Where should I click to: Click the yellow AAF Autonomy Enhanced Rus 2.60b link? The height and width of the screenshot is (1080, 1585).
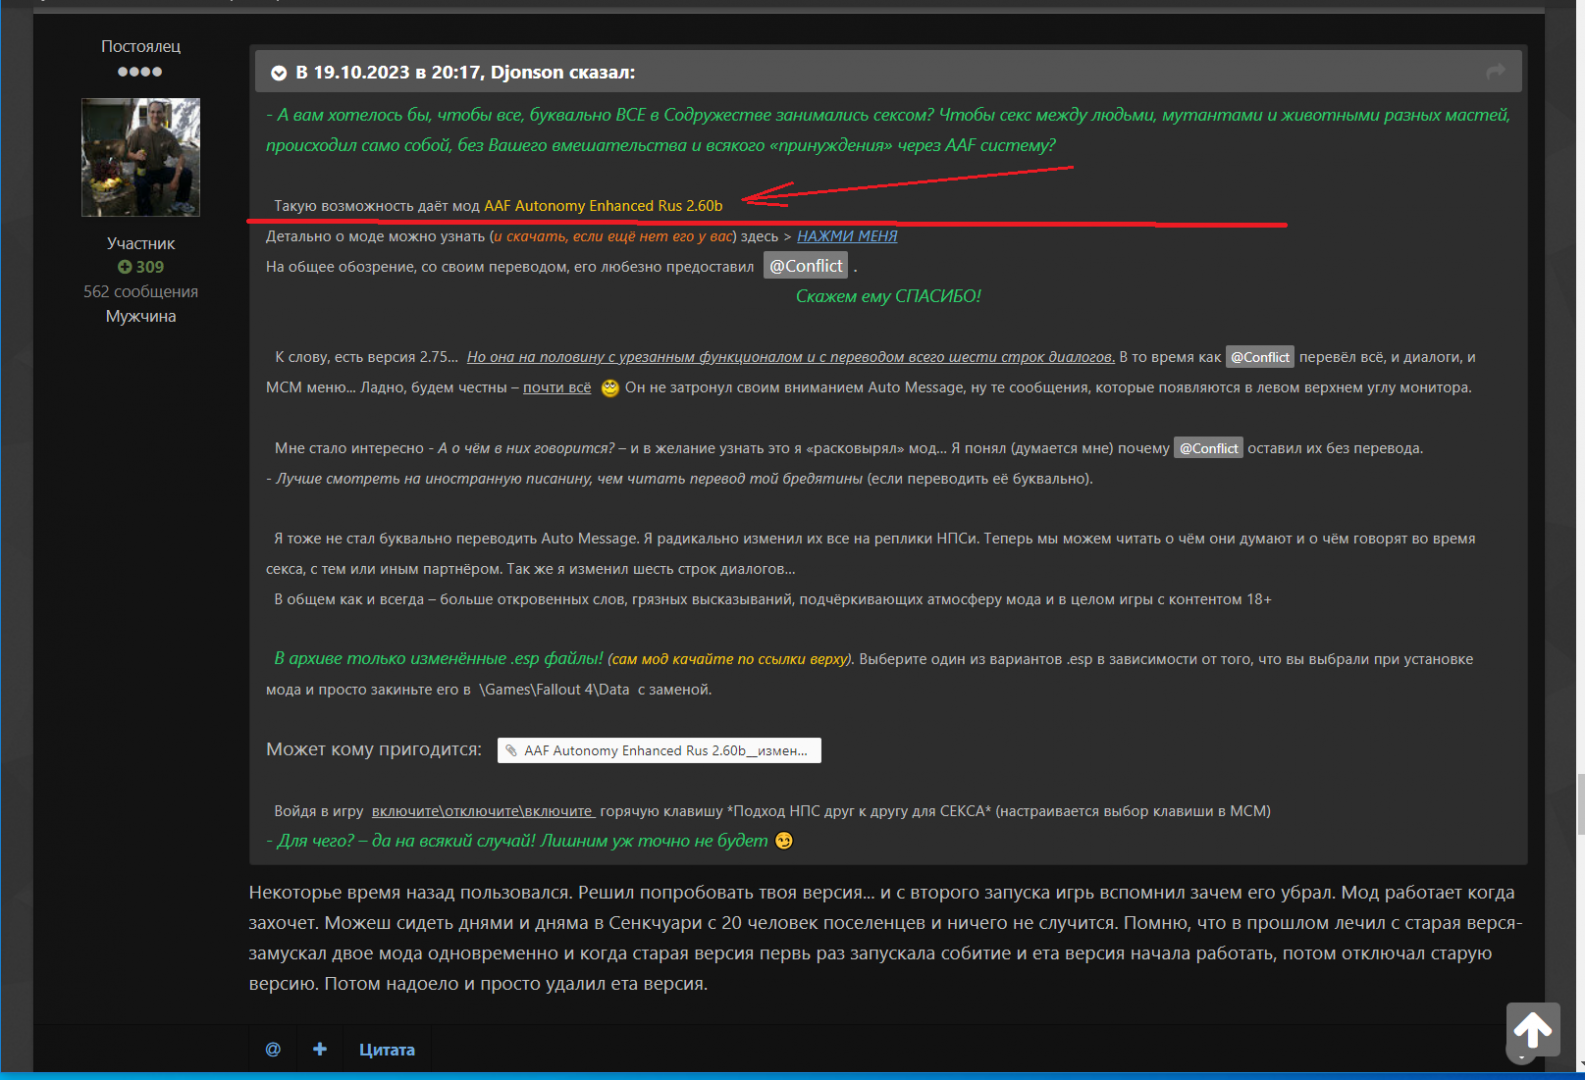(603, 206)
